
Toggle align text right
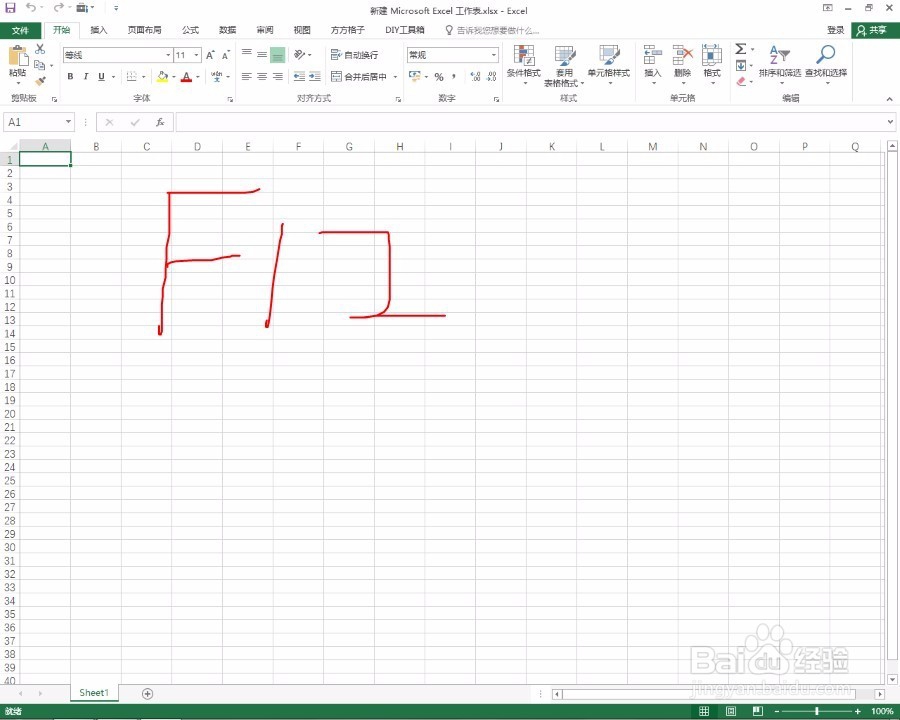pos(278,76)
